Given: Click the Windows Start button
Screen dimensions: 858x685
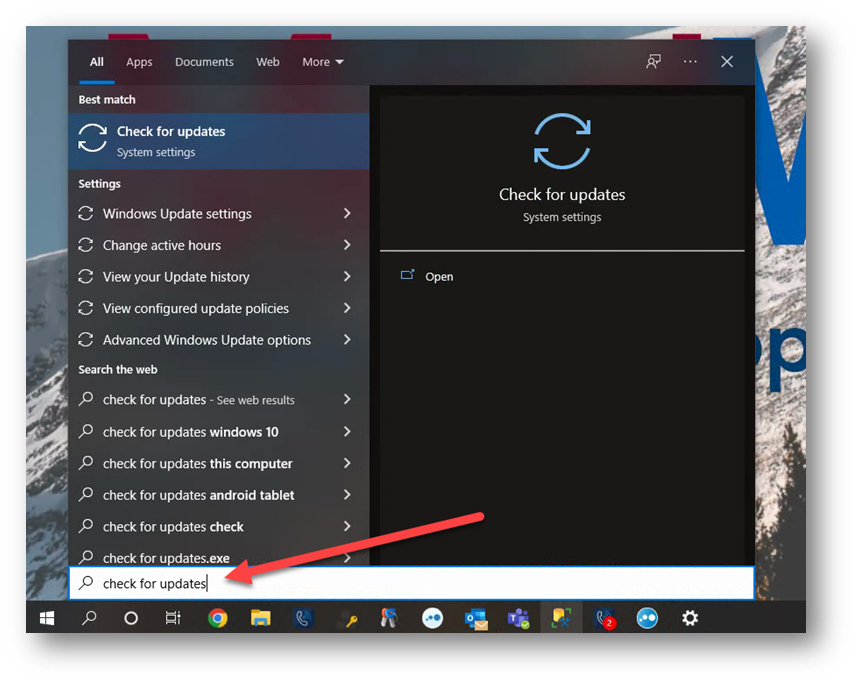Looking at the screenshot, I should [x=47, y=618].
